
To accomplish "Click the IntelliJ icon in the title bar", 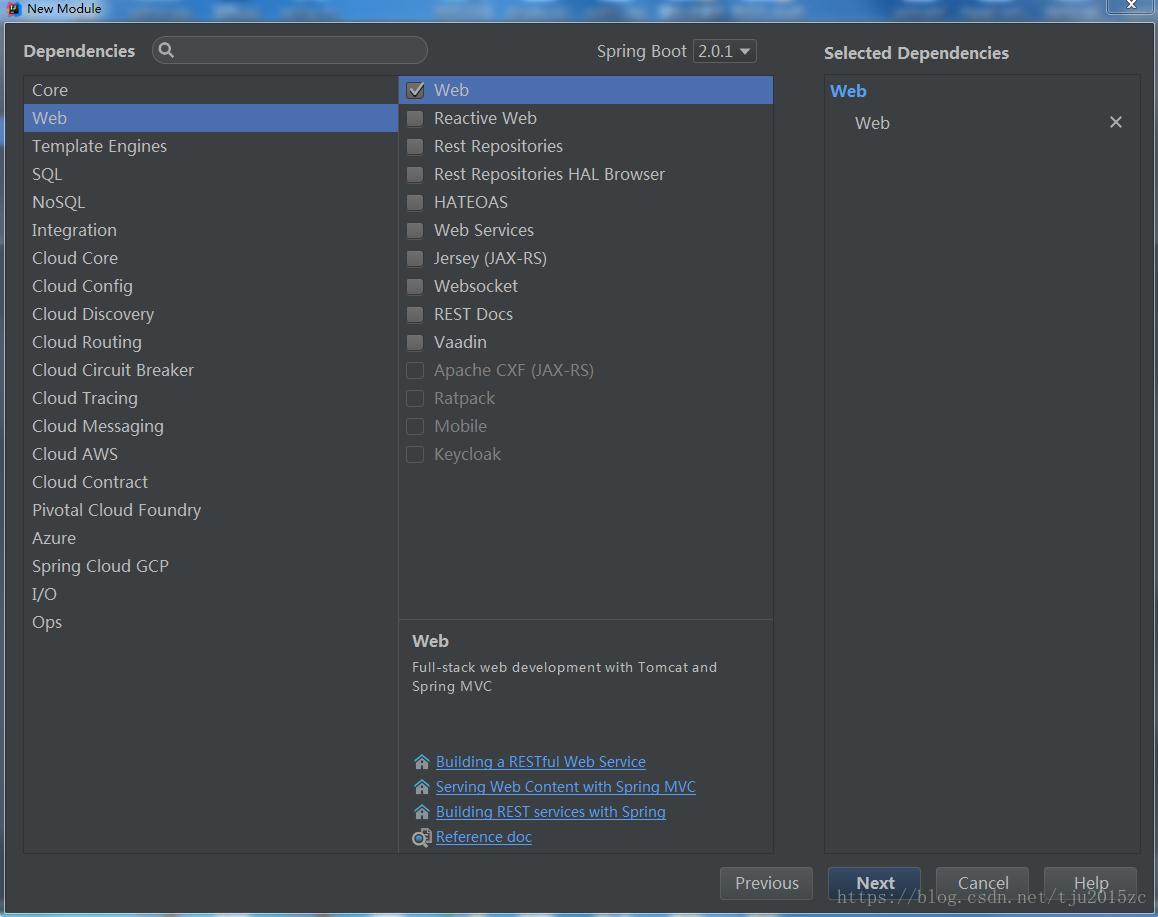I will [13, 9].
